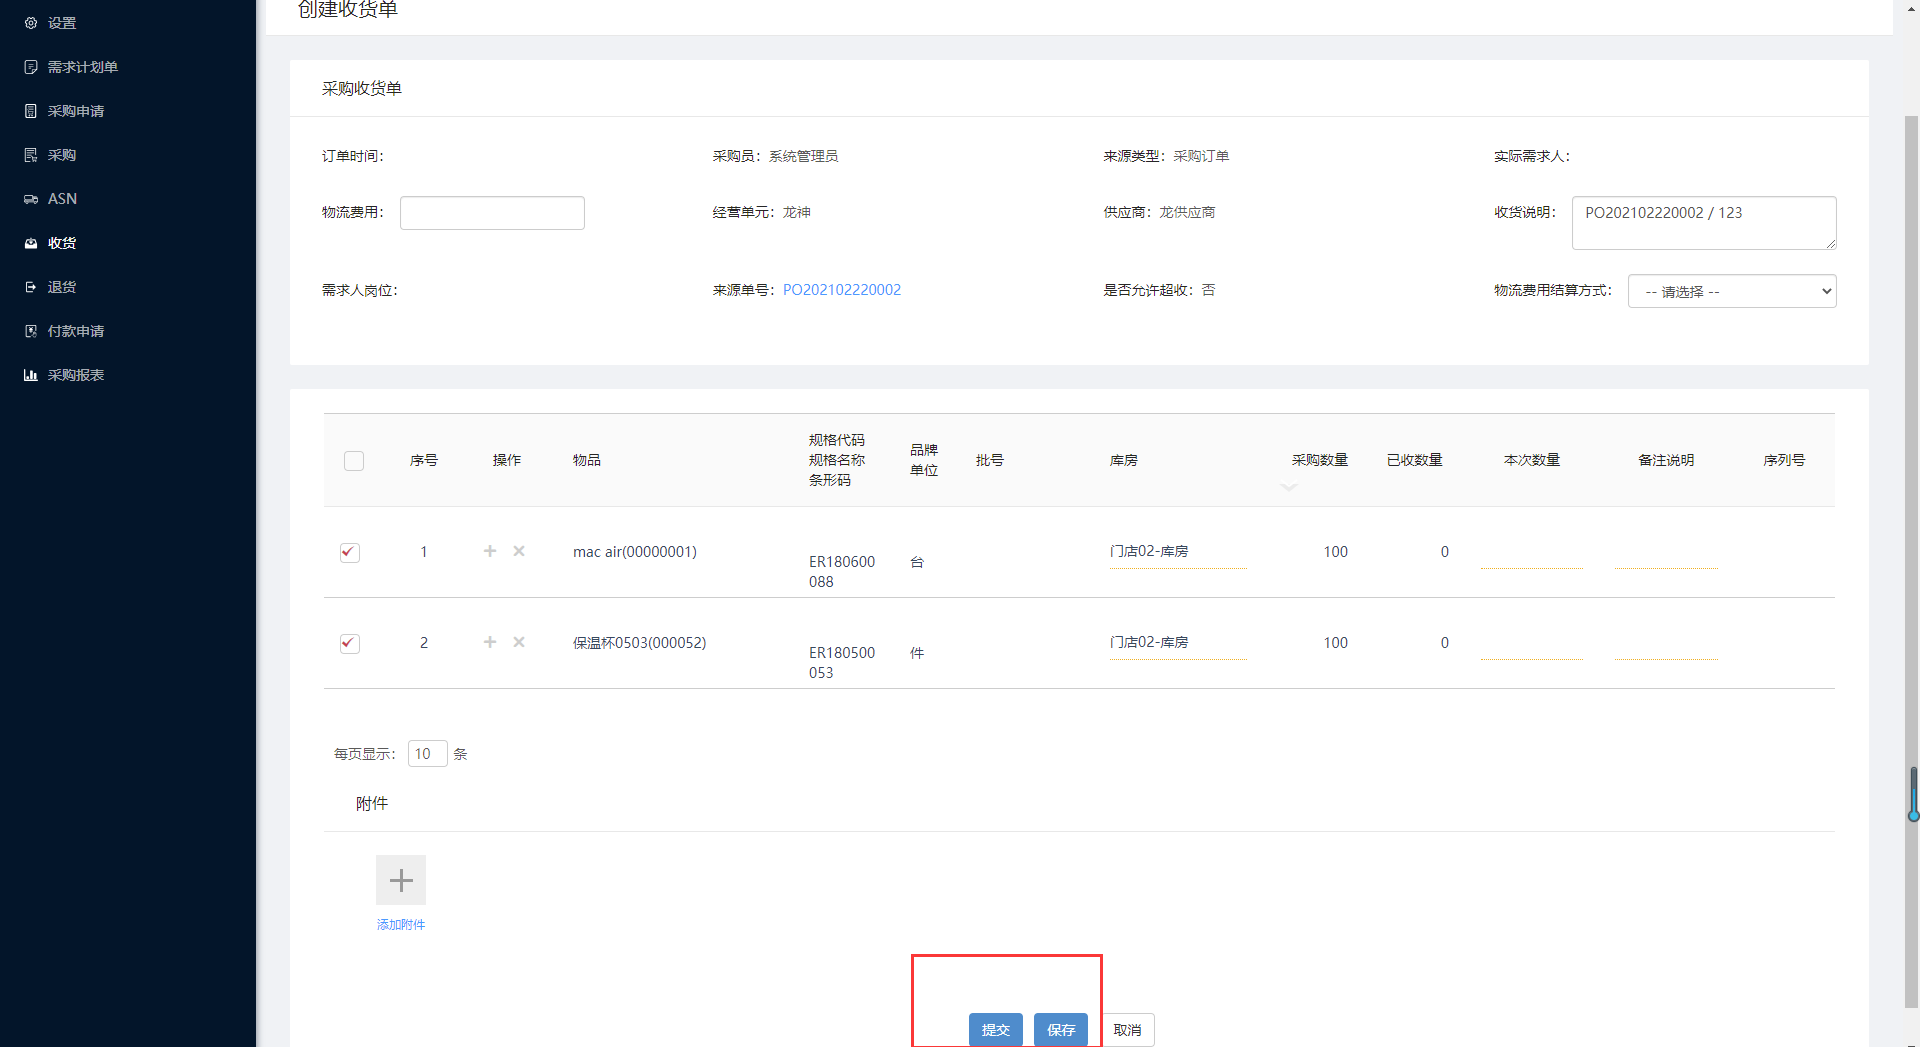The image size is (1920, 1047).
Task: Click the 批号 column header
Action: pyautogui.click(x=990, y=460)
